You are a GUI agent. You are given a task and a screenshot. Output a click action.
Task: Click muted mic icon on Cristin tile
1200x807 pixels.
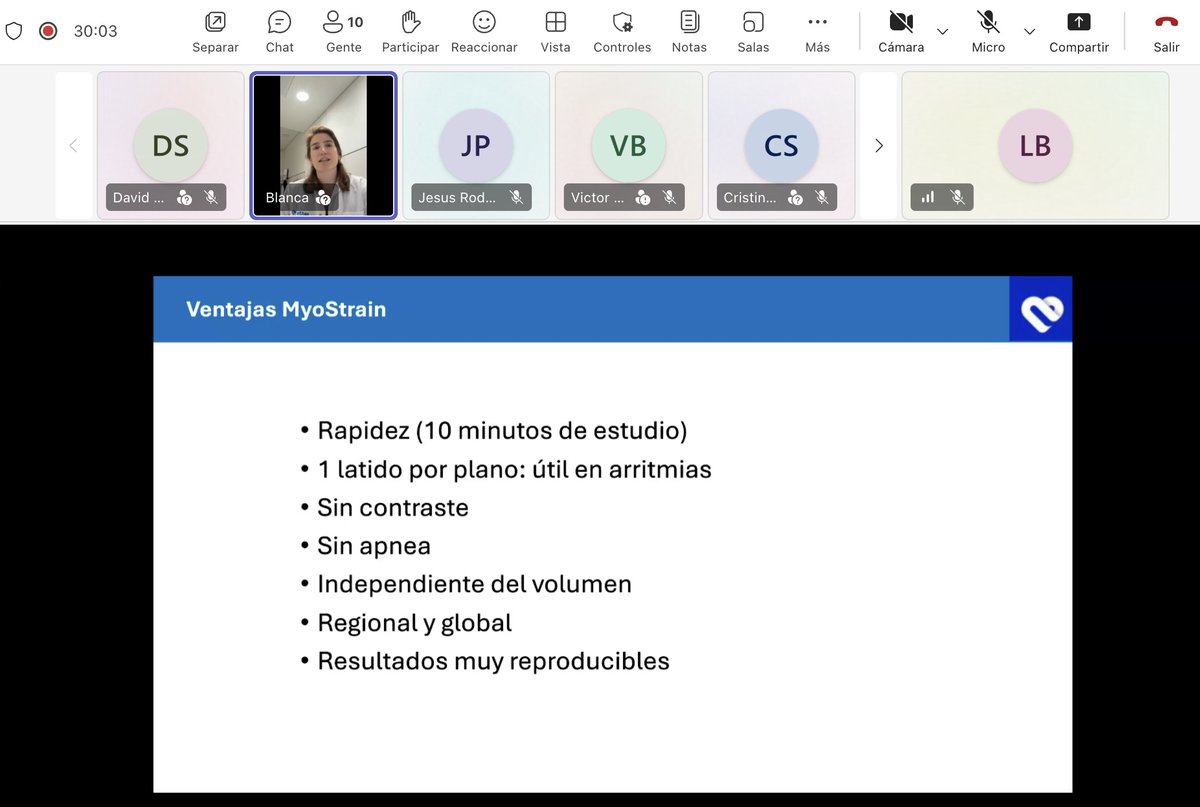click(822, 197)
